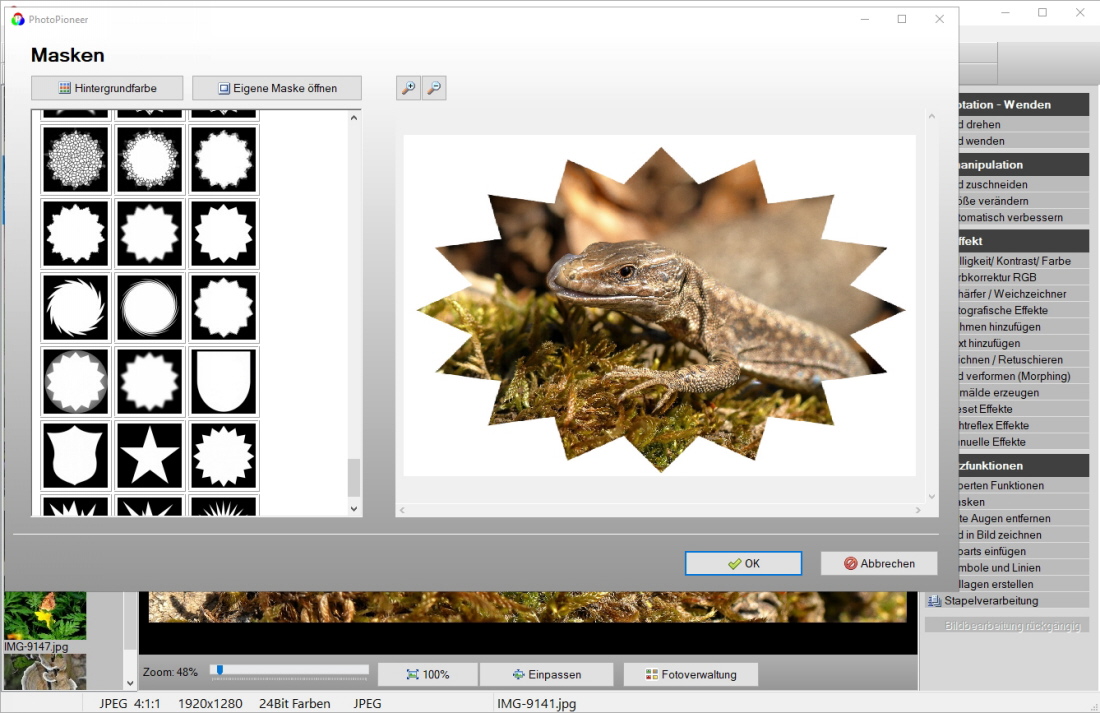This screenshot has width=1100, height=713.
Task: Select the fully mosaic-textured flower mask
Action: 76,159
